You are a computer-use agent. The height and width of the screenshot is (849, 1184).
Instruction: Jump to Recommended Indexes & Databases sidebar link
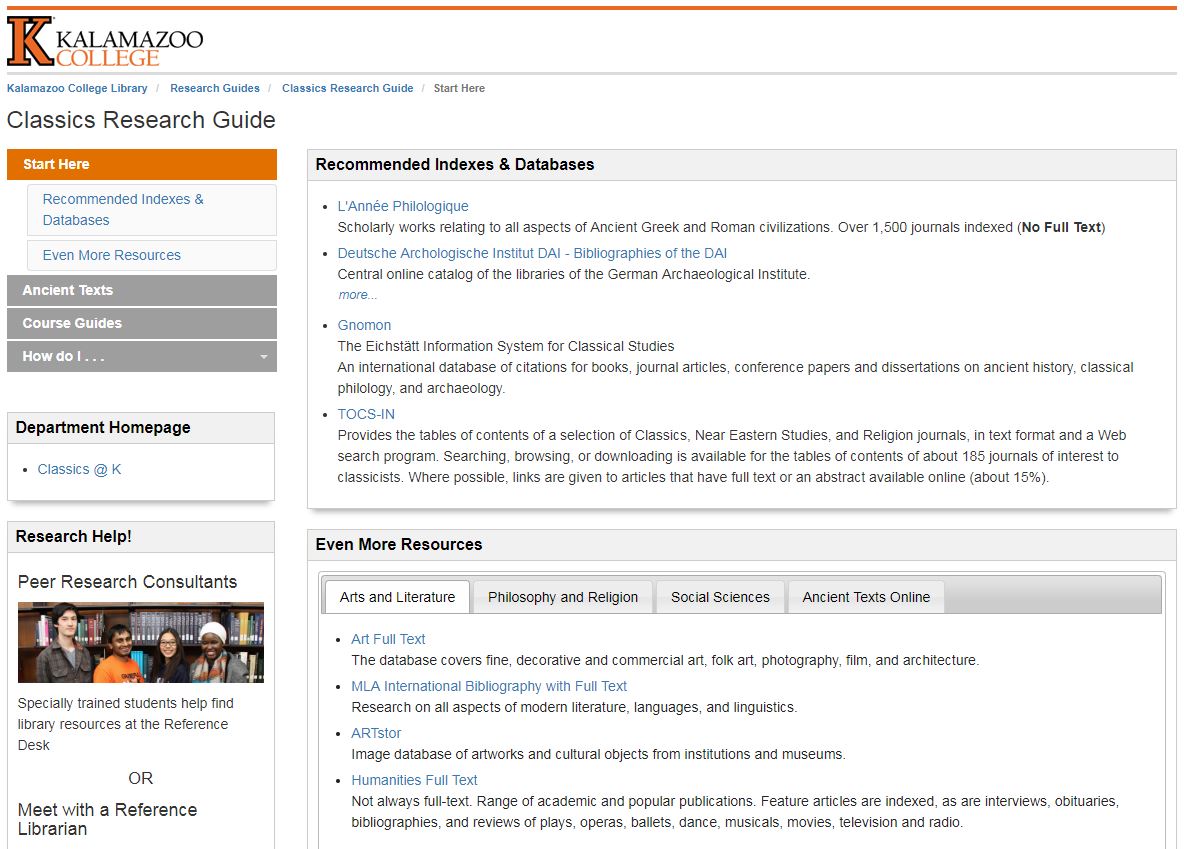pos(152,210)
